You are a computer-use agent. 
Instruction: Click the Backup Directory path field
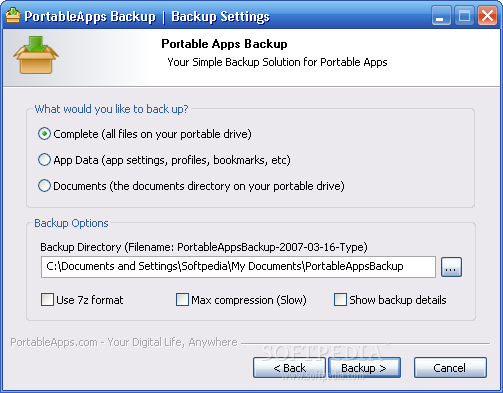pyautogui.click(x=238, y=267)
